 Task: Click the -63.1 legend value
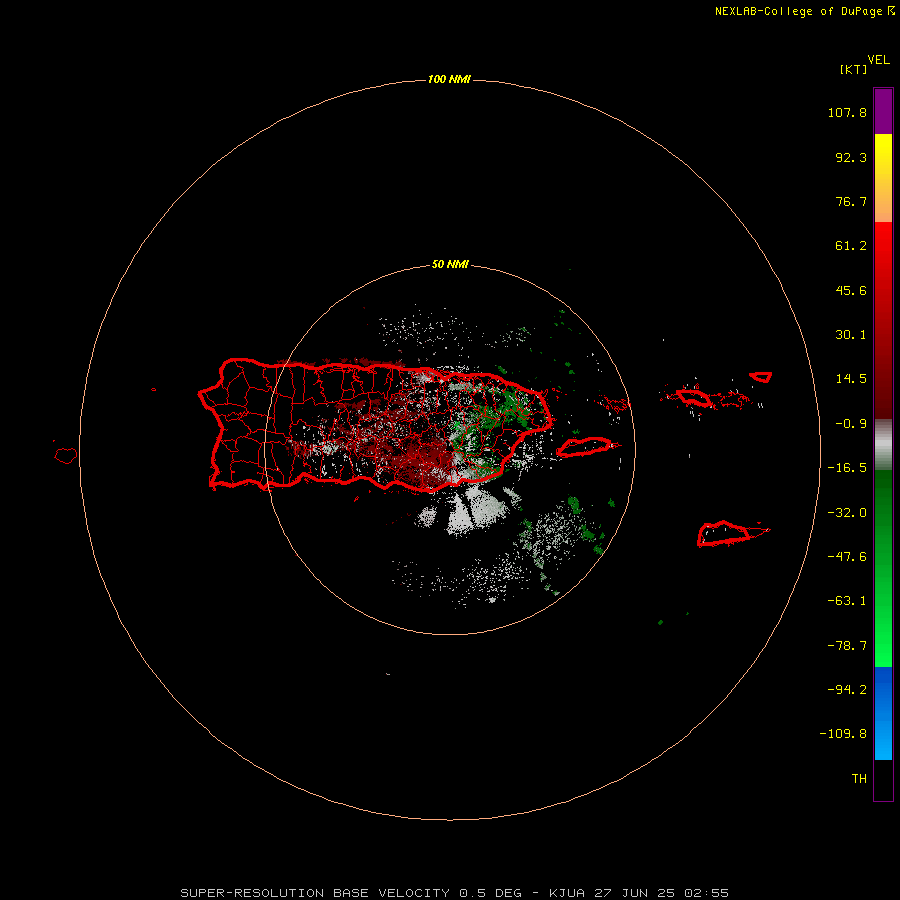(847, 601)
